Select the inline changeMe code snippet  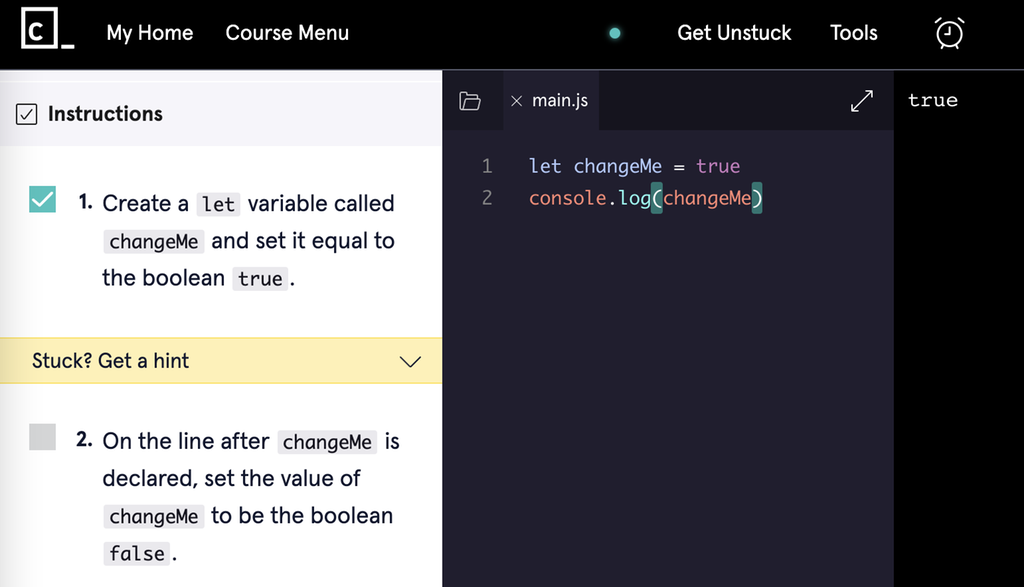pyautogui.click(x=153, y=241)
